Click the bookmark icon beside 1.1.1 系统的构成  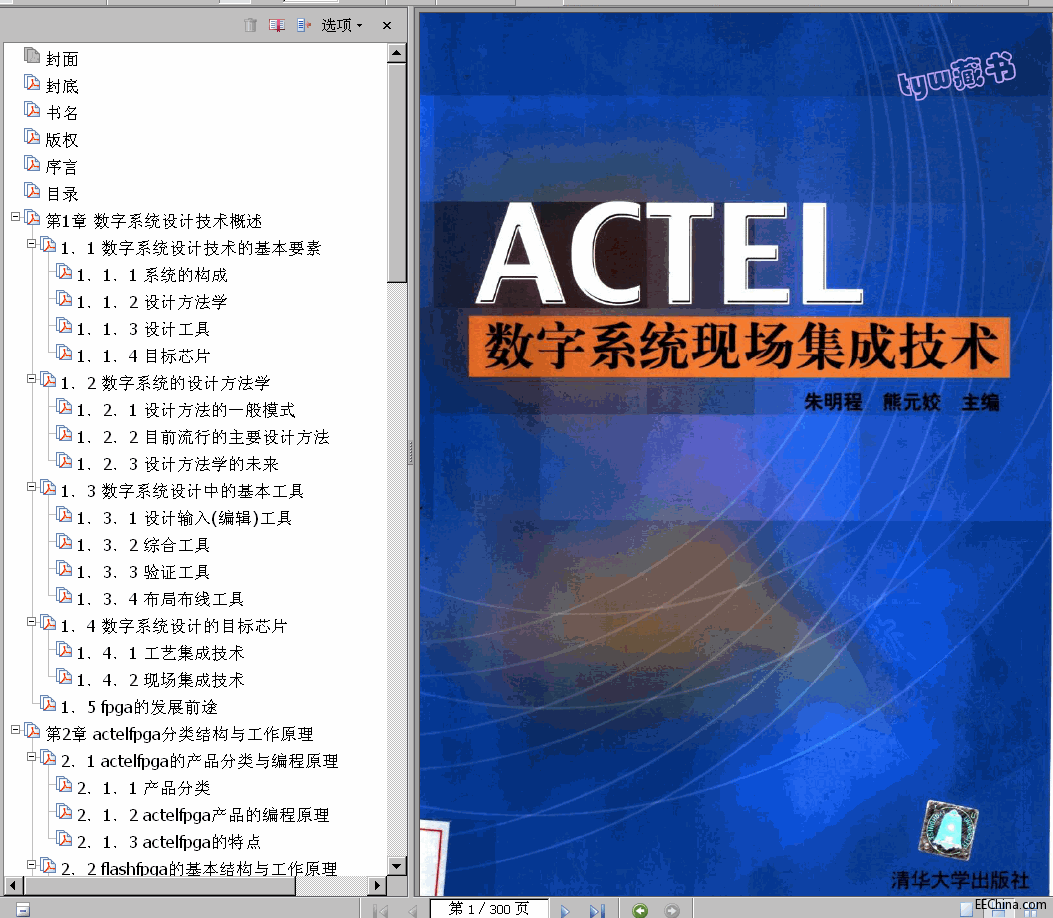point(64,272)
